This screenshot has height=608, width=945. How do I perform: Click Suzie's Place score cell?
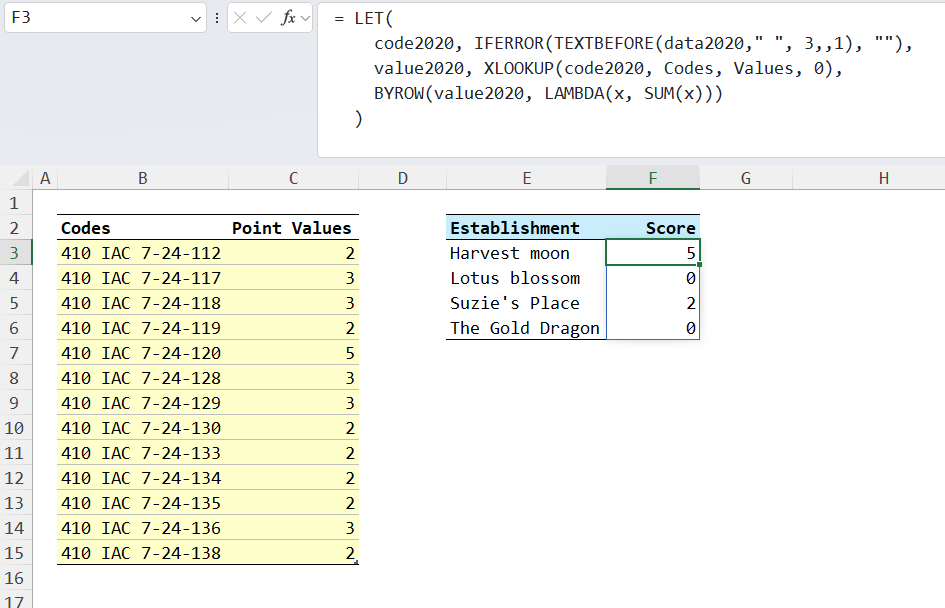(652, 303)
